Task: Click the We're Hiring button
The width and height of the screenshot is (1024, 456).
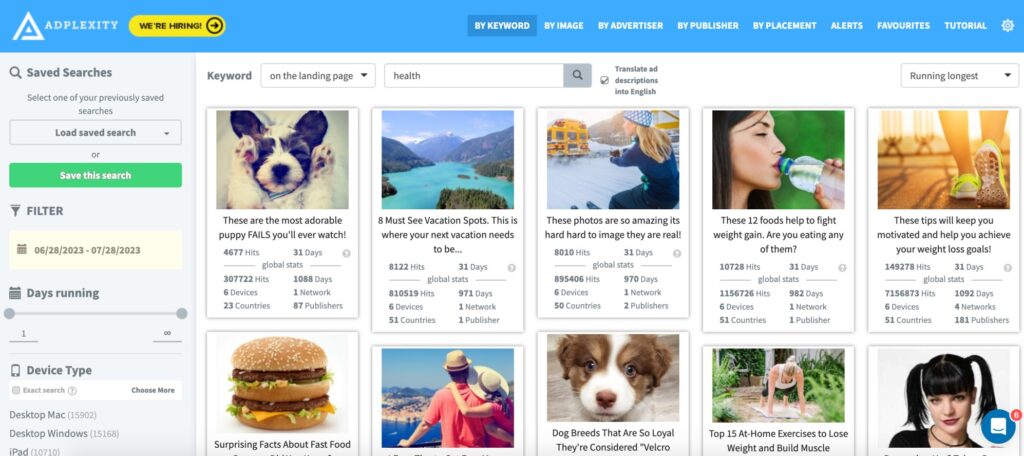Action: [177, 25]
